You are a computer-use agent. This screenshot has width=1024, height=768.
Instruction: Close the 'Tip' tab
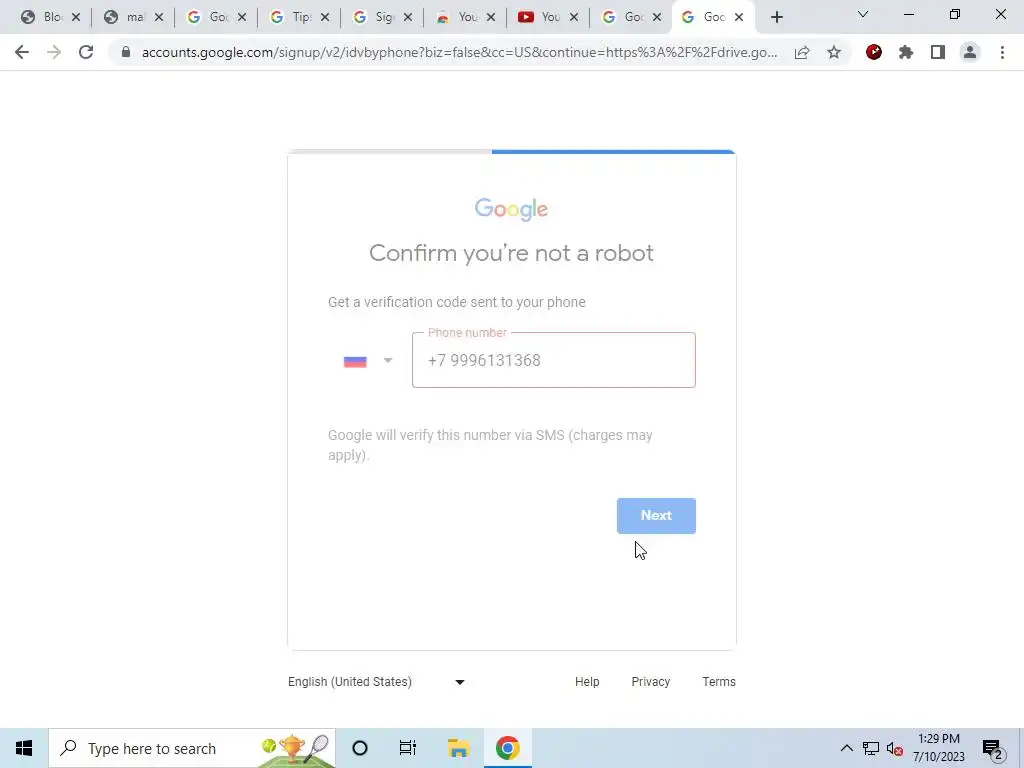(325, 18)
